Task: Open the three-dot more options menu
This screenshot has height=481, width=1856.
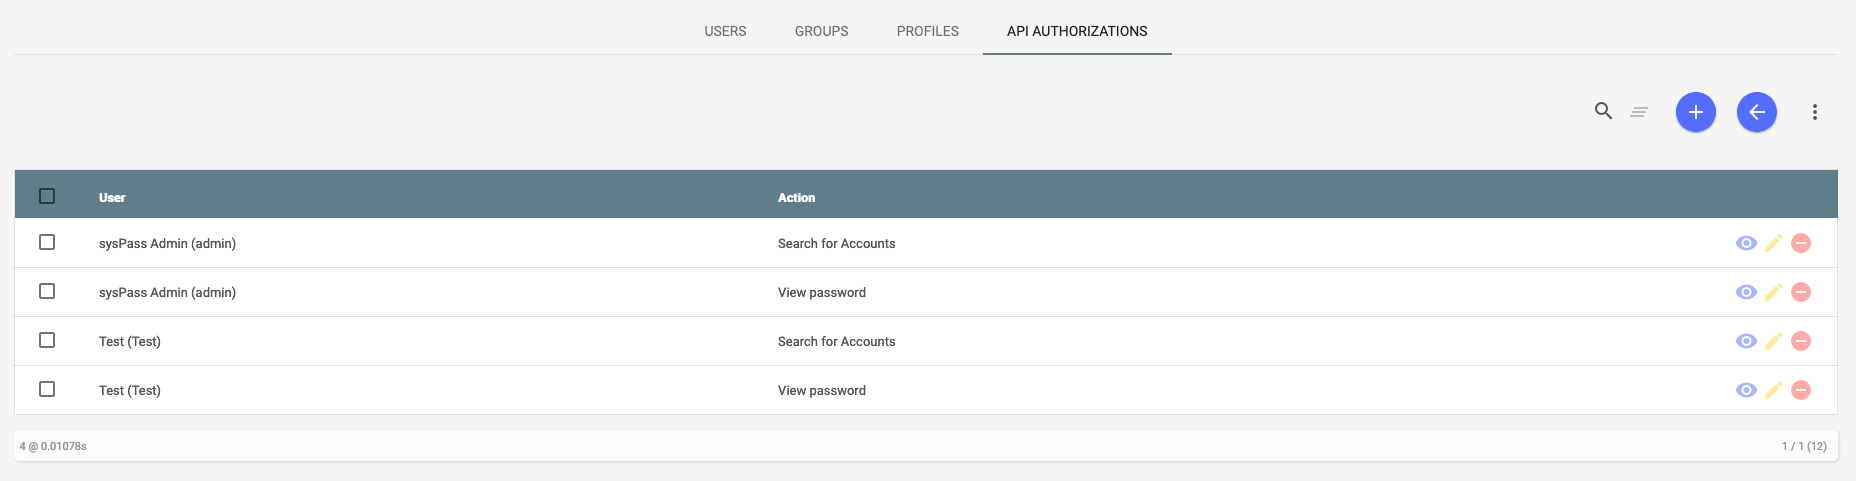Action: pos(1815,112)
